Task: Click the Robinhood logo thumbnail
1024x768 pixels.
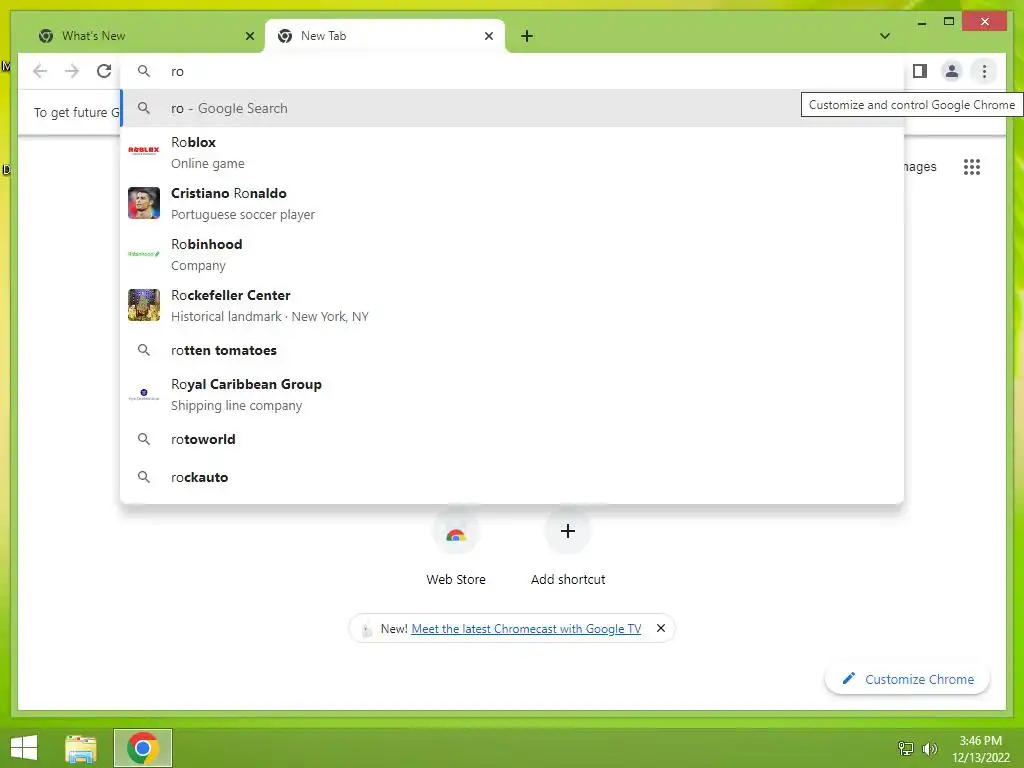Action: (x=144, y=254)
